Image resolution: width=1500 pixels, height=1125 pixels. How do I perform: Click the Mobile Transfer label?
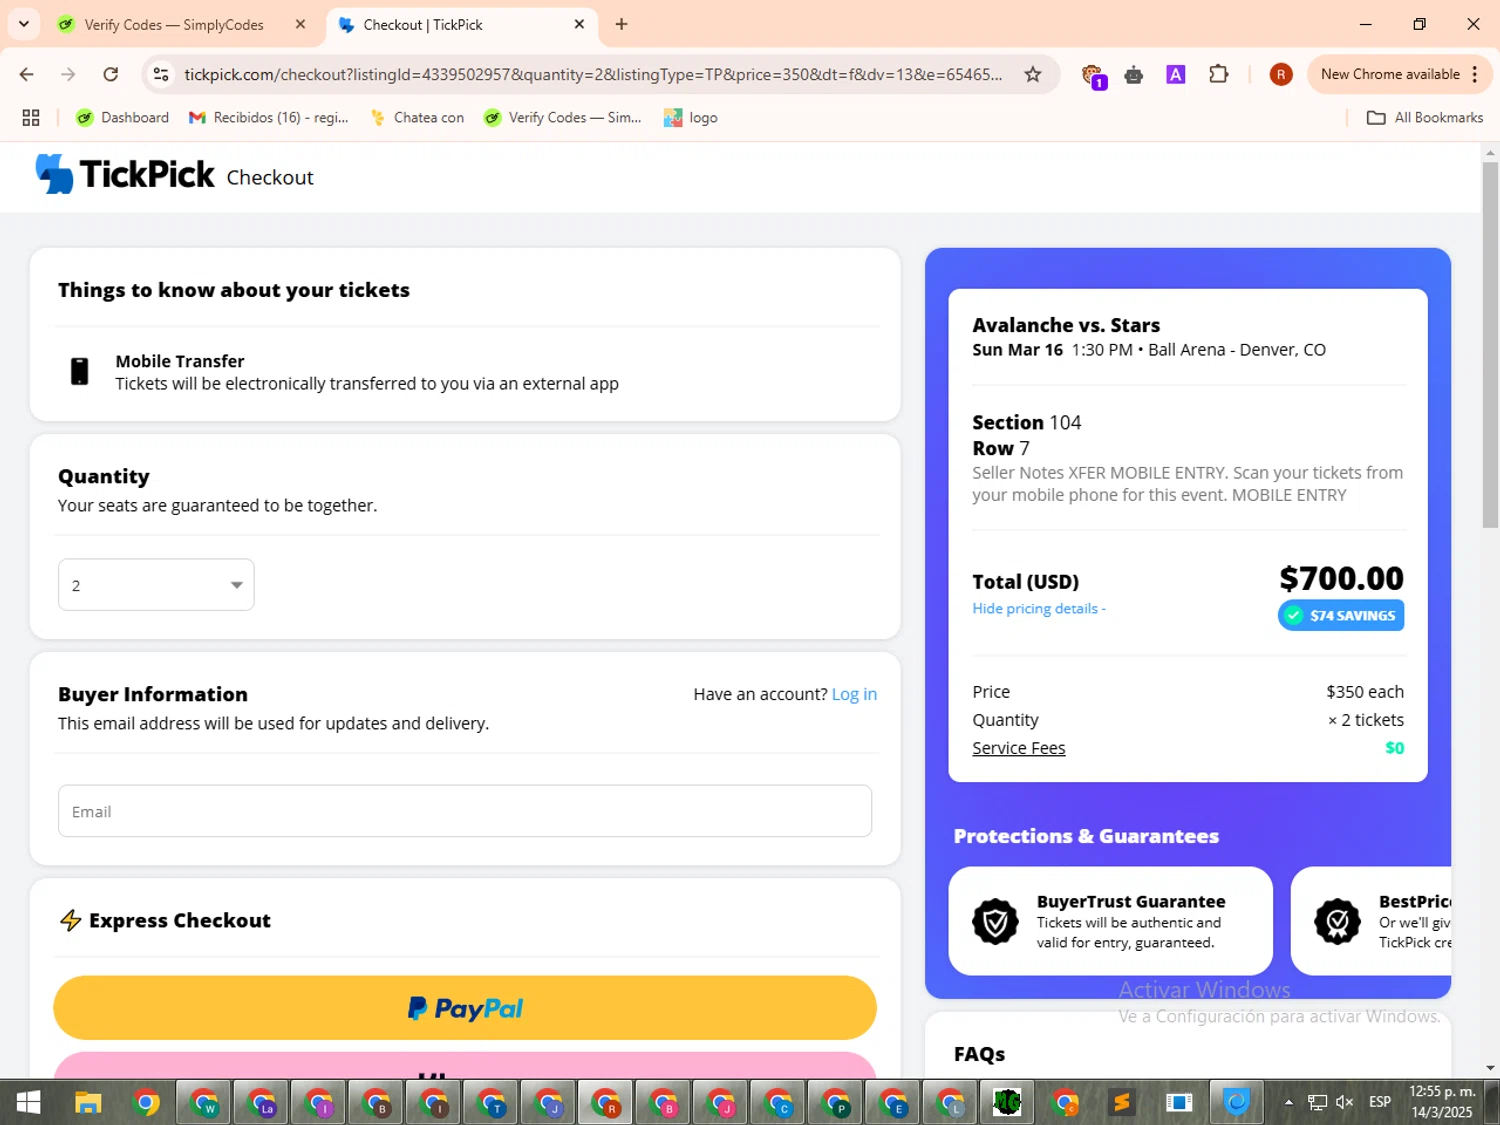click(x=180, y=361)
